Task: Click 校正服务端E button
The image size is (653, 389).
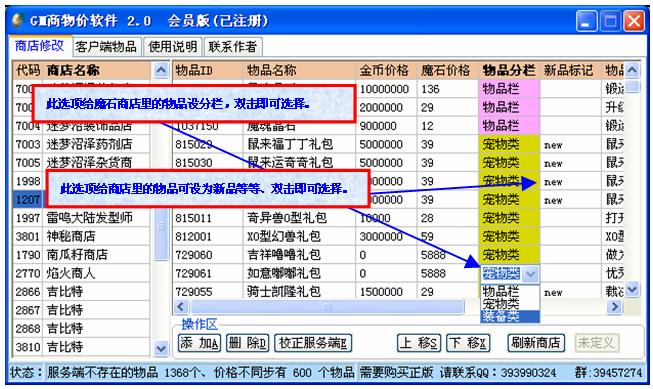Action: point(313,343)
